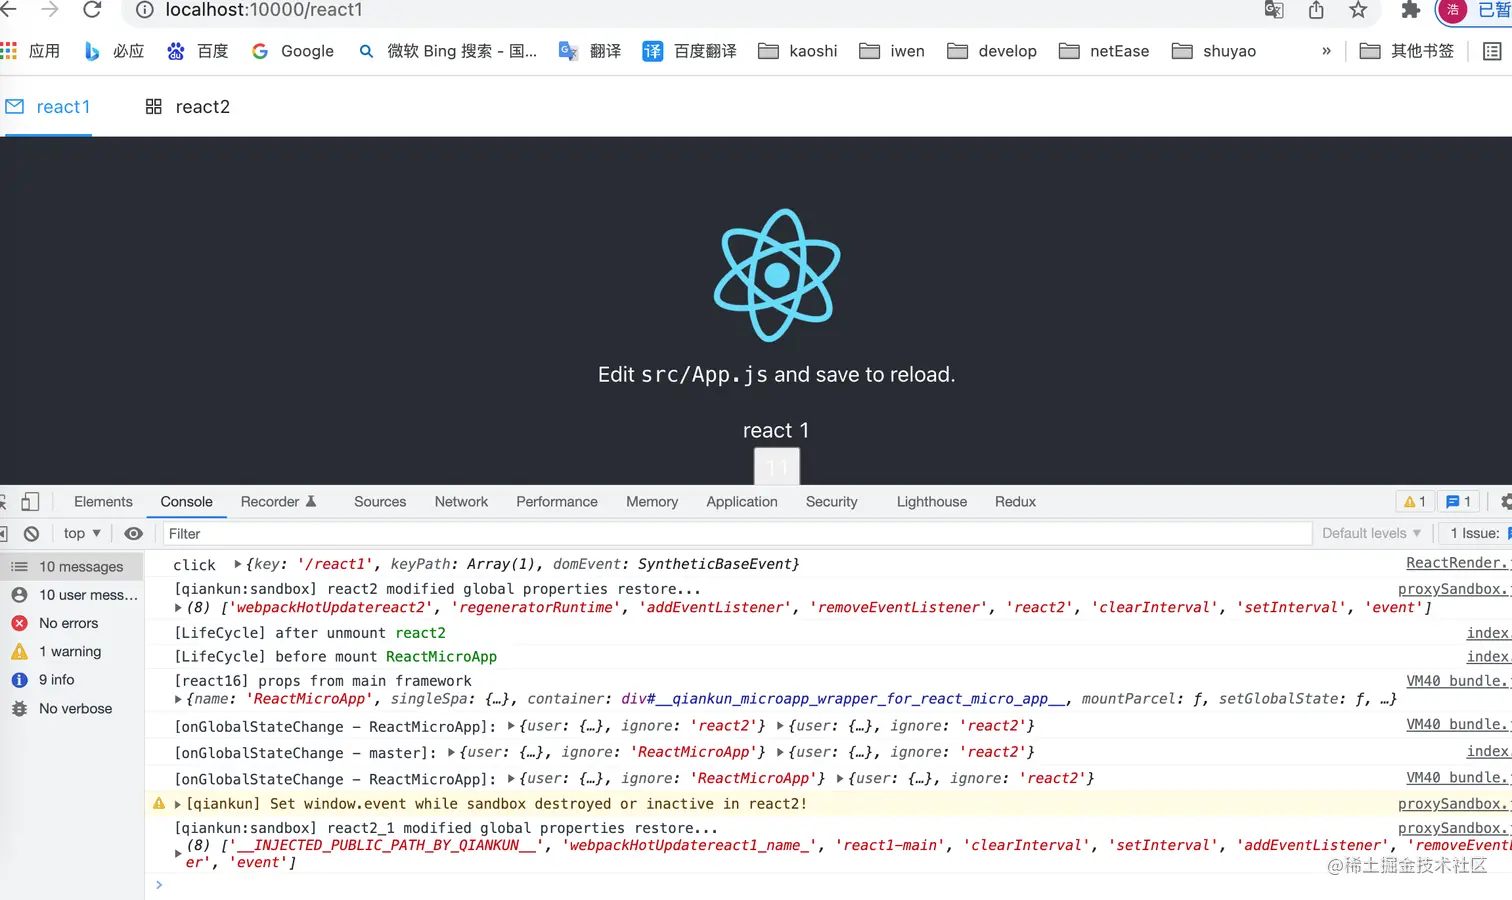The height and width of the screenshot is (900, 1512).
Task: Open the top JavaScript context dropdown
Action: pos(82,534)
